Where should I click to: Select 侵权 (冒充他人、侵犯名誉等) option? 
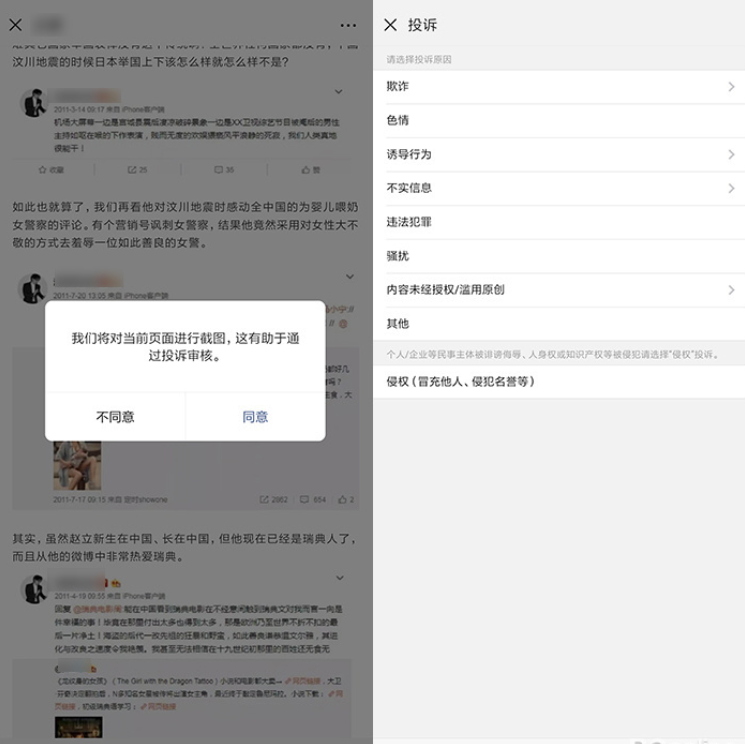[559, 382]
